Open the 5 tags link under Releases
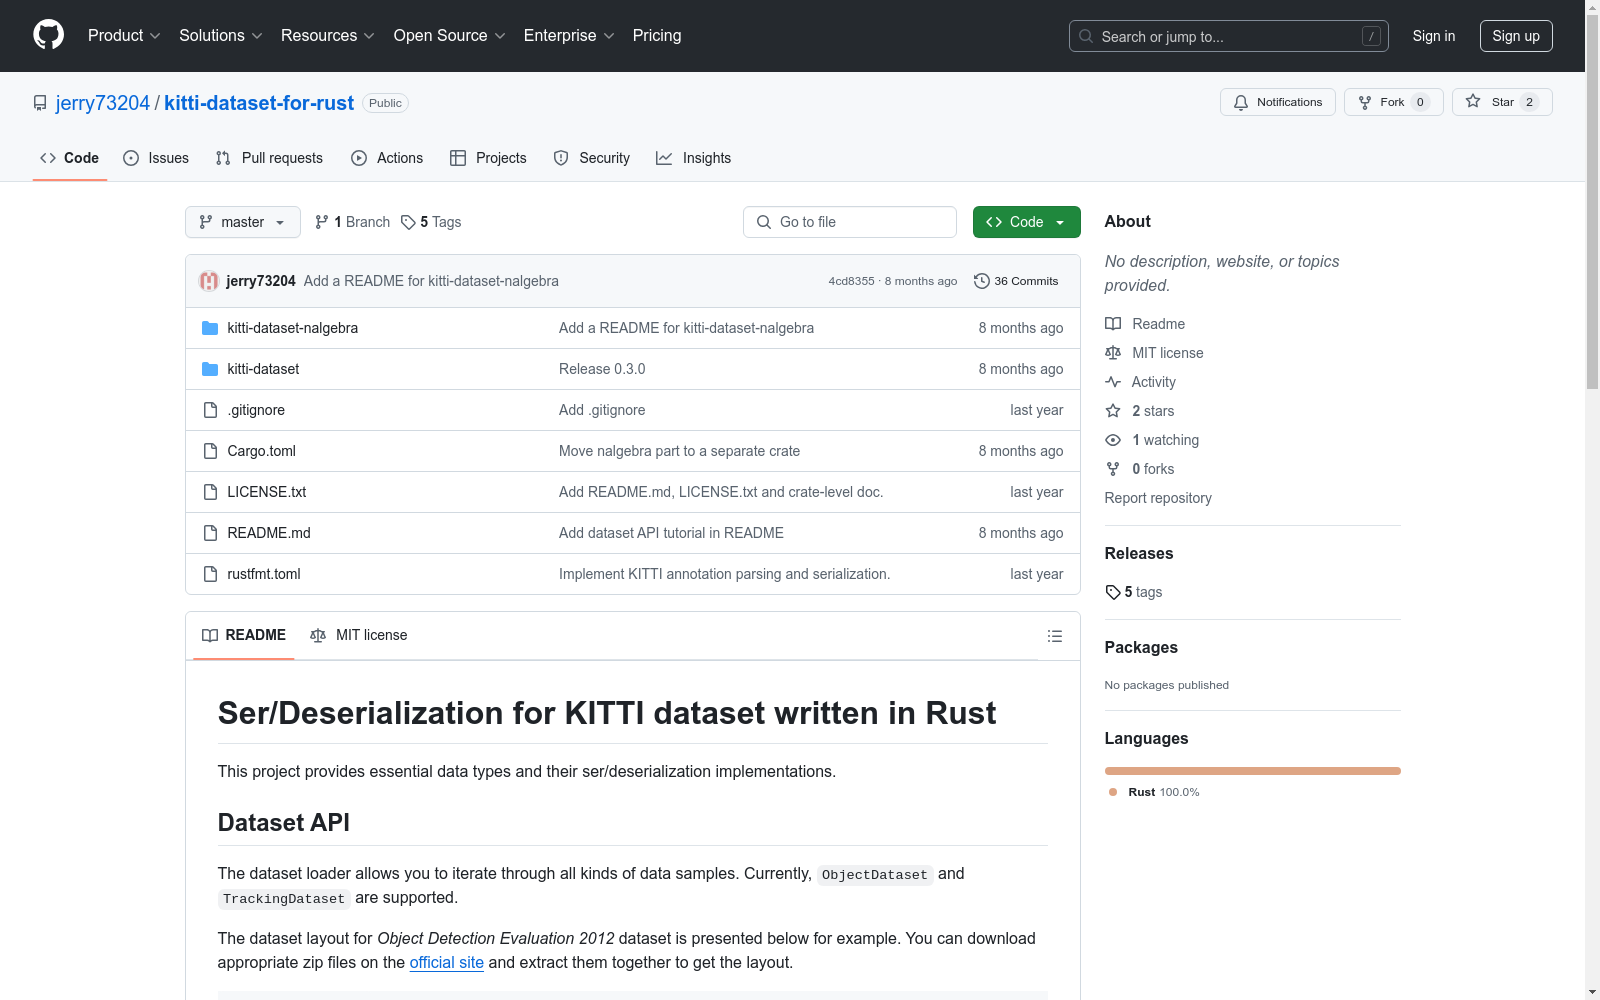The height and width of the screenshot is (1000, 1600). pos(1134,592)
